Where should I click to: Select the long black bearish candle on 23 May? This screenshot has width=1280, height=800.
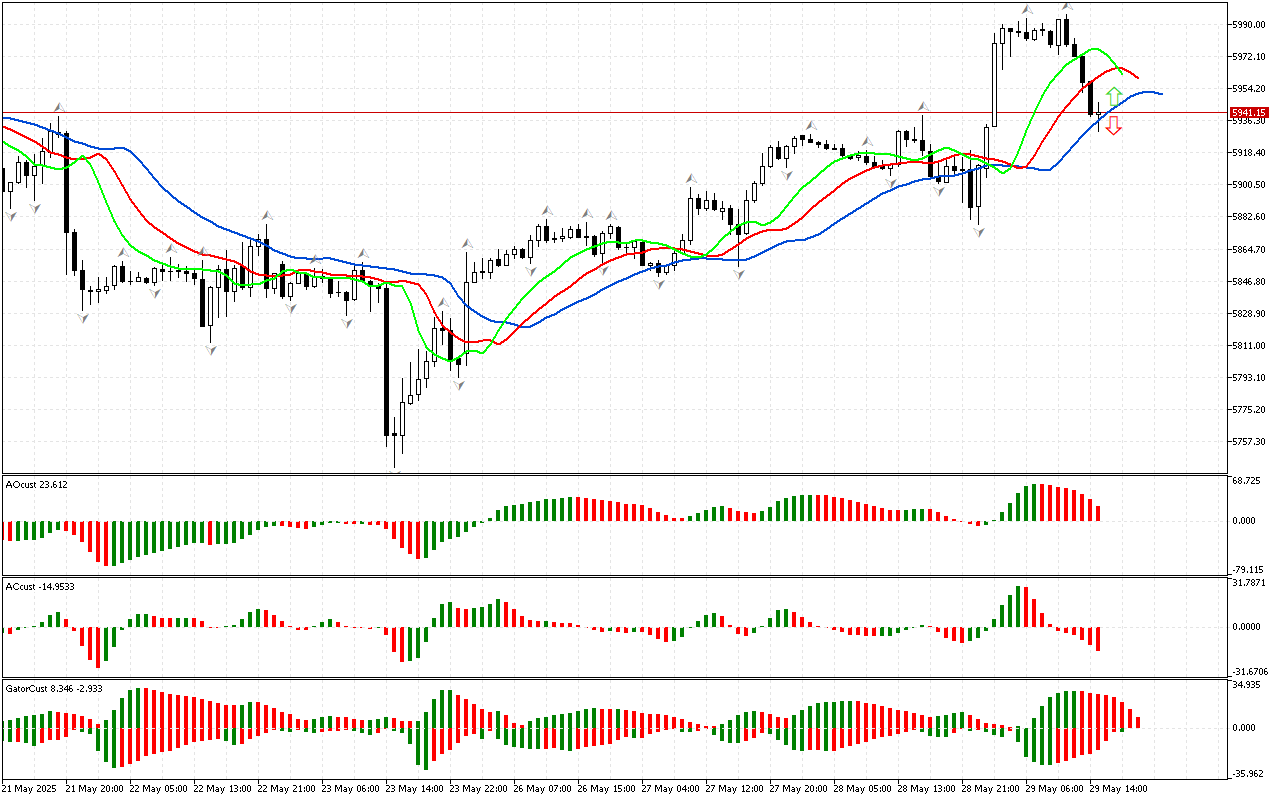(387, 360)
